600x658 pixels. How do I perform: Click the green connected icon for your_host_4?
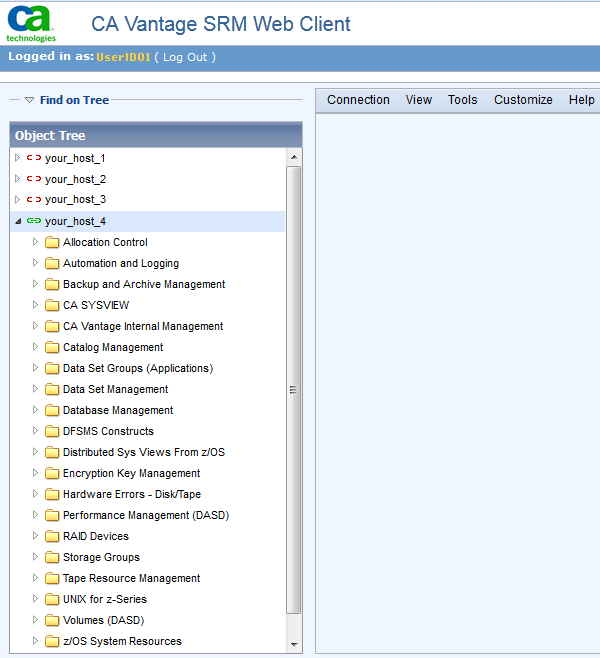(x=34, y=221)
